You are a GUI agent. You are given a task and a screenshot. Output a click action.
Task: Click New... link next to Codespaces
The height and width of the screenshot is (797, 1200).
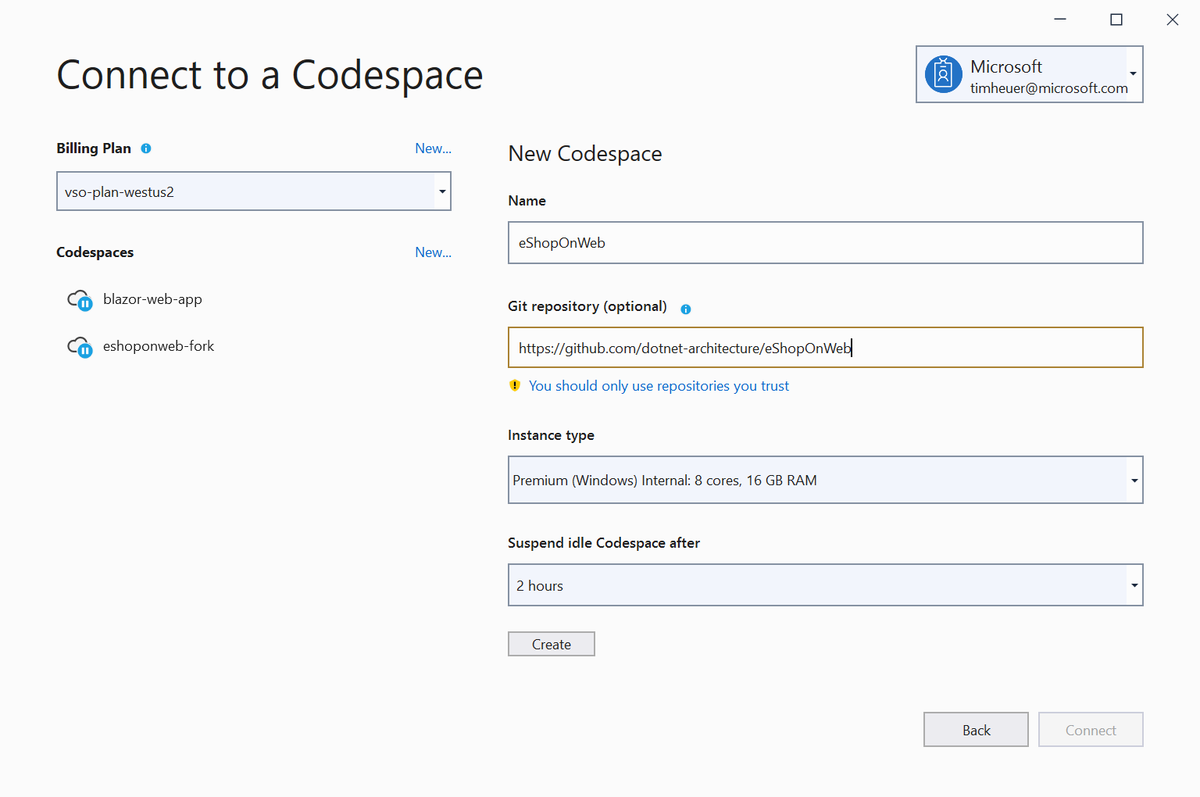pos(433,252)
